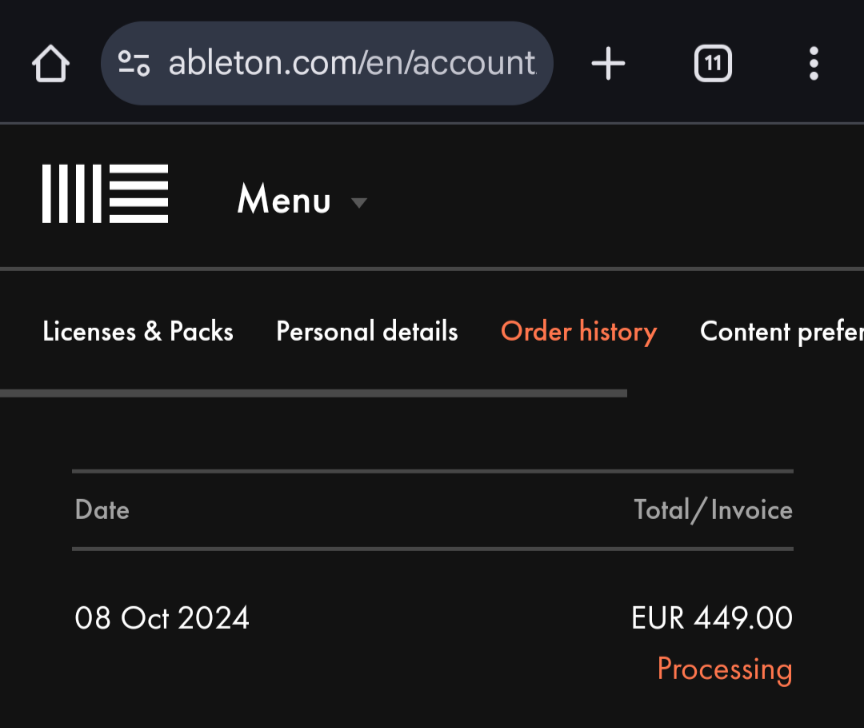The image size is (864, 728).
Task: Go to the Personal details tab
Action: [x=367, y=332]
